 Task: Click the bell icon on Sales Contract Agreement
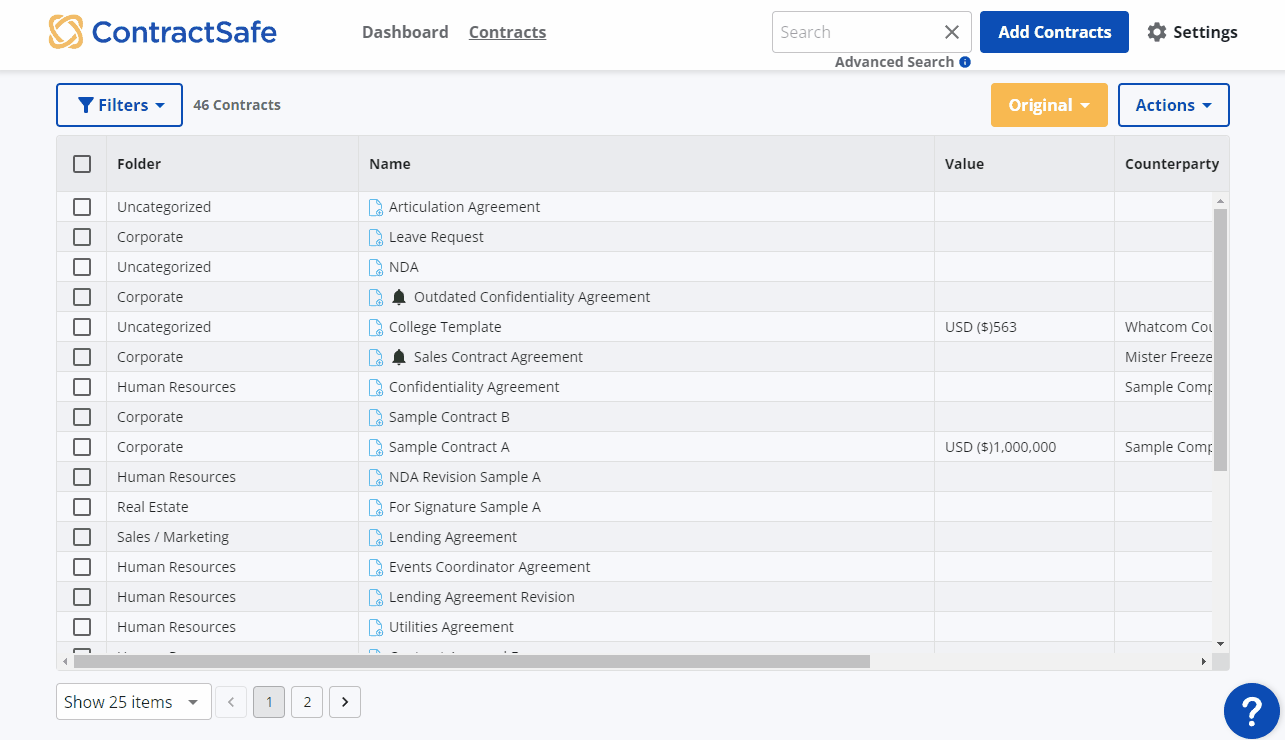399,357
